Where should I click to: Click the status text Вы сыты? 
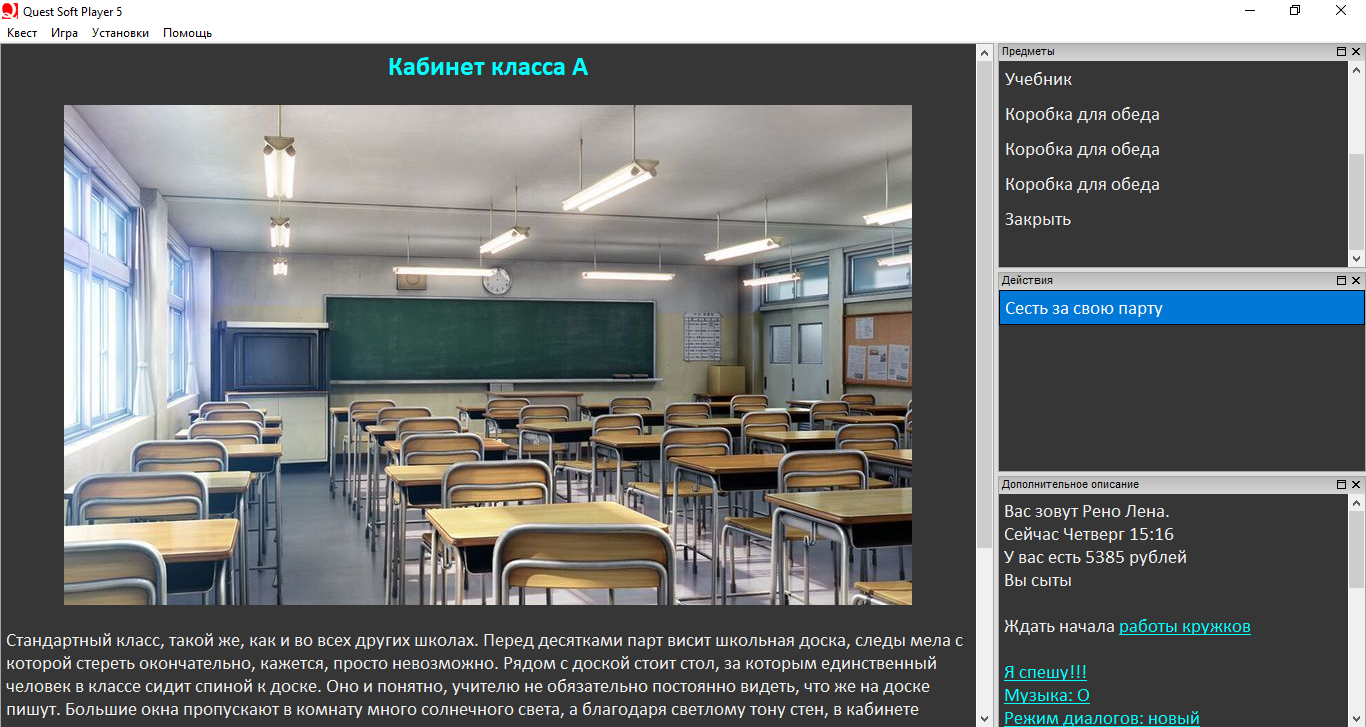1038,580
